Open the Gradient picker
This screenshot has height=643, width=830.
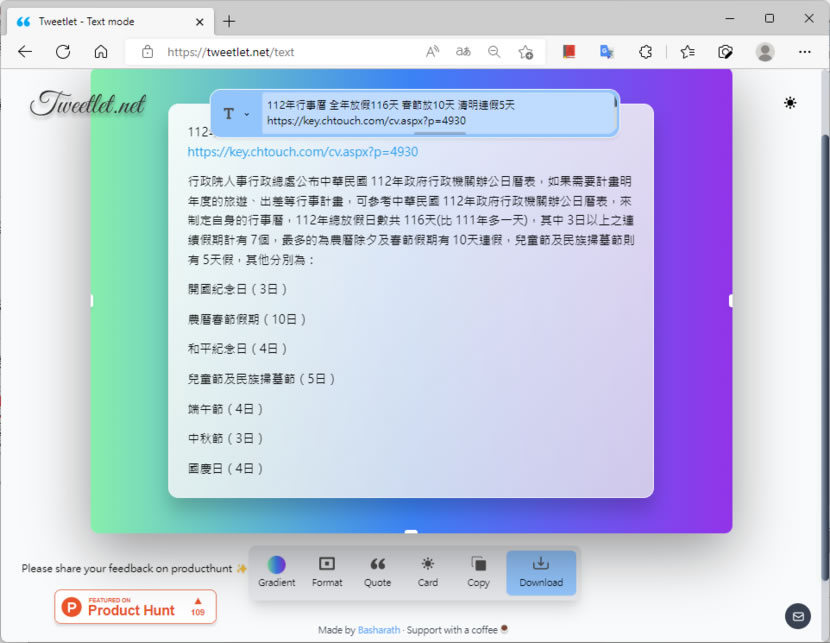pos(276,572)
